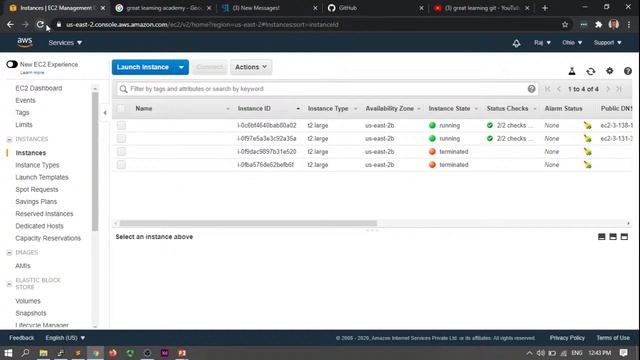Viewport: 640px width, 360px height.
Task: Open the Services dropdown menu
Action: (x=65, y=42)
